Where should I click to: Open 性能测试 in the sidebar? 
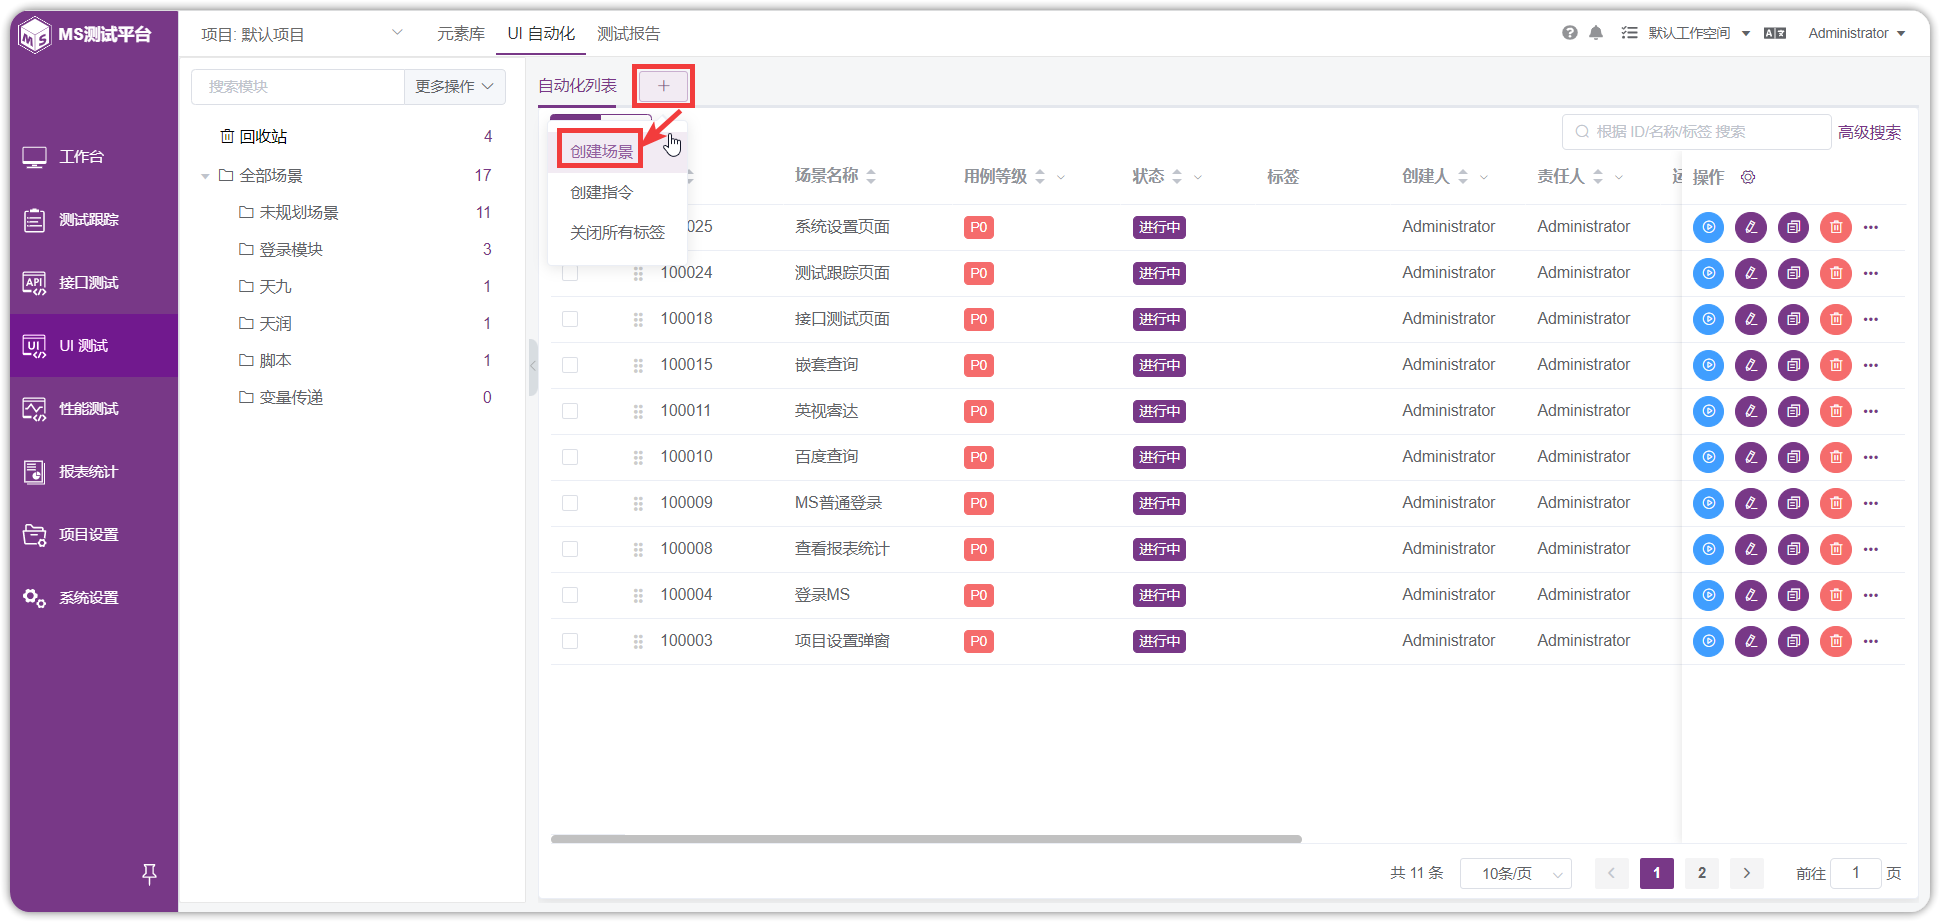click(x=94, y=409)
